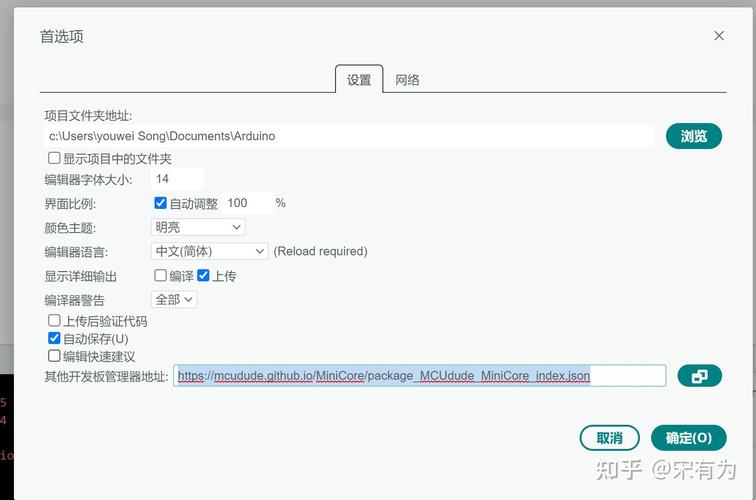756x500 pixels.
Task: Uncheck 自动保存(U) checkbox
Action: click(54, 338)
